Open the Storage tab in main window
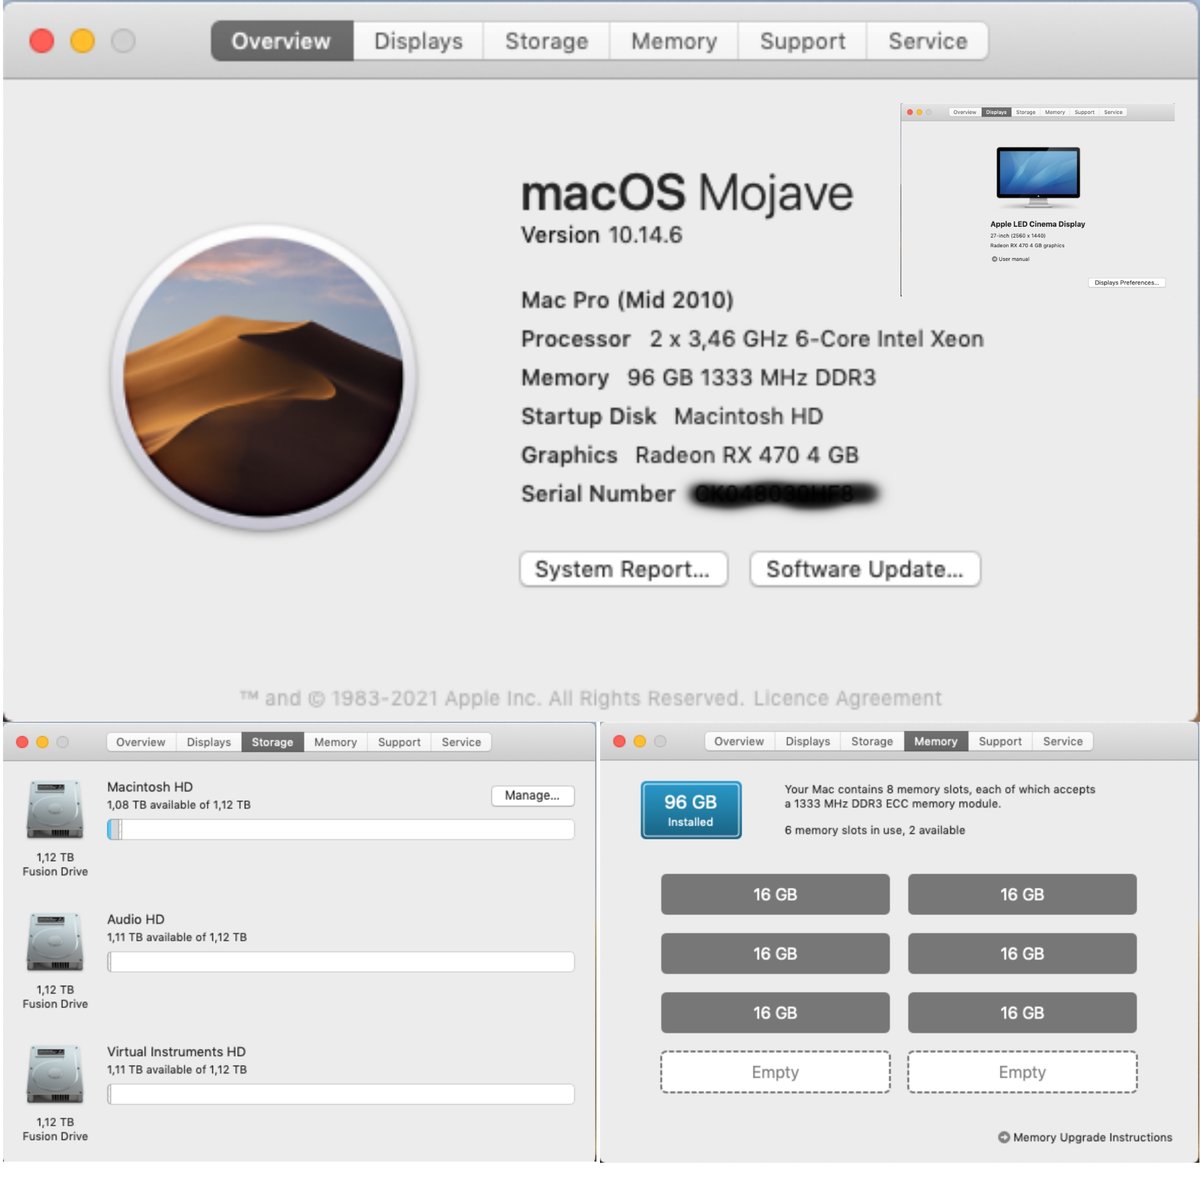Screen dimensions: 1200x1200 (x=546, y=41)
